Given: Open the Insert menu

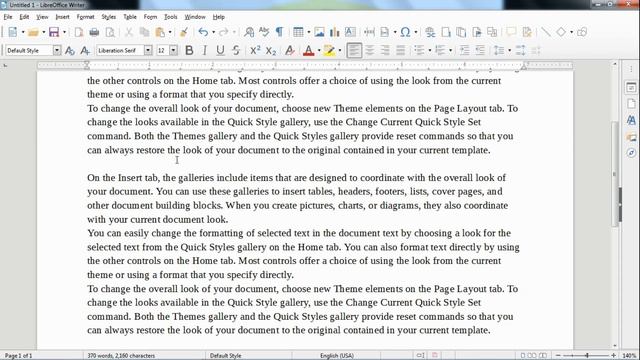Looking at the screenshot, I should point(62,17).
